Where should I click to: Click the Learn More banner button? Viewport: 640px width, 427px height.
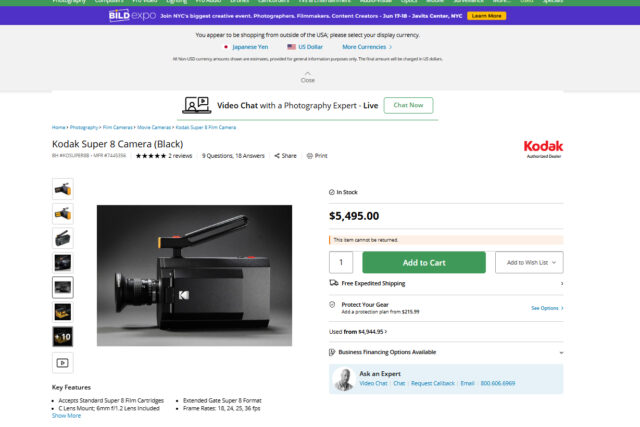click(486, 16)
